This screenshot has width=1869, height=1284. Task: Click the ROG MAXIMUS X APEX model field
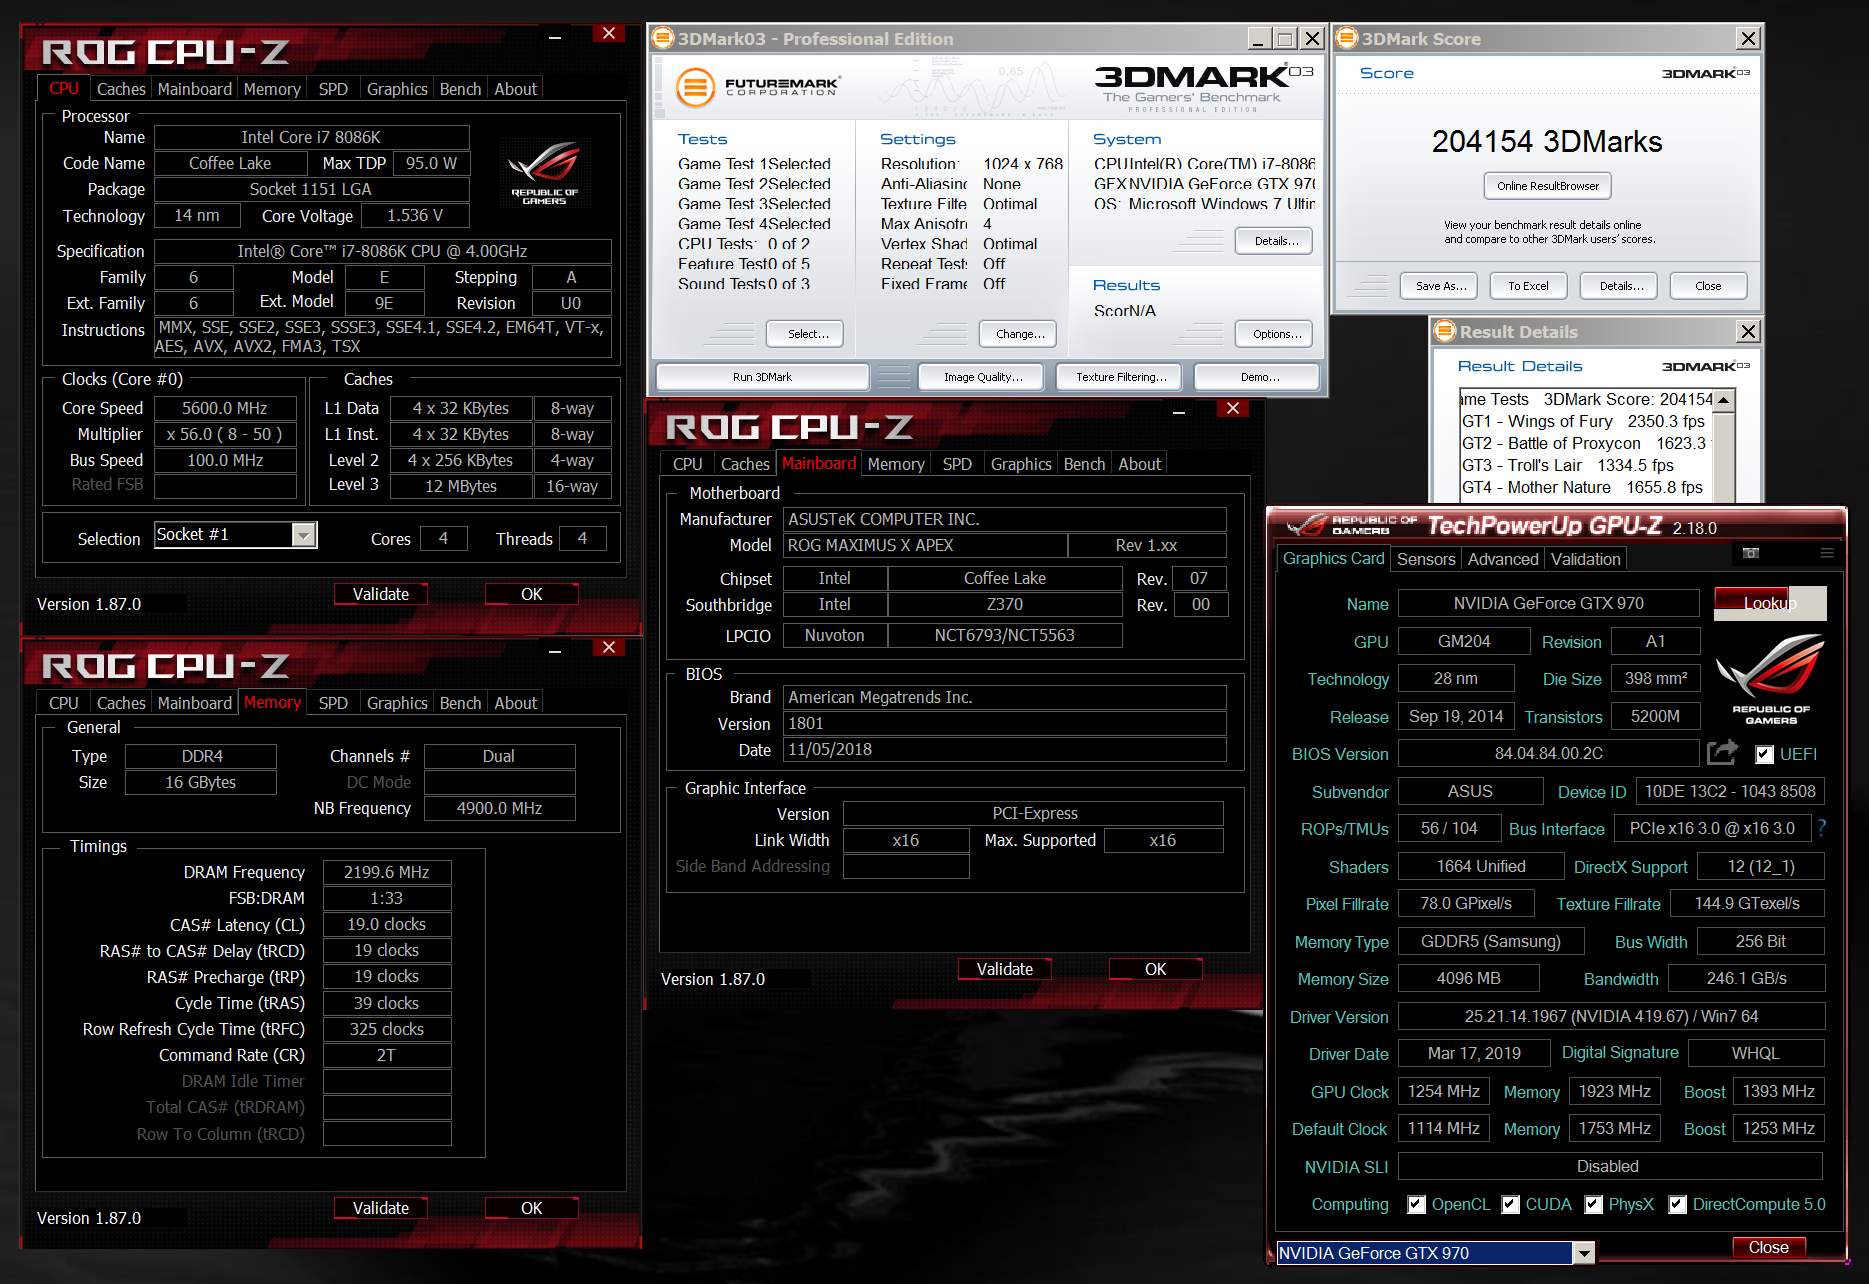[x=925, y=545]
